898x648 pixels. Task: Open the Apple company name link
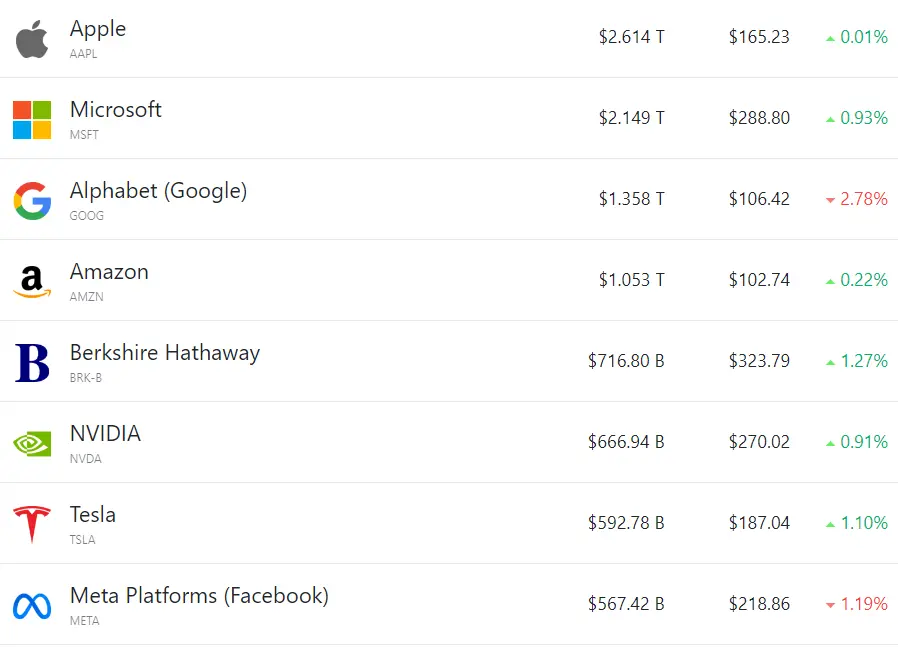point(98,29)
